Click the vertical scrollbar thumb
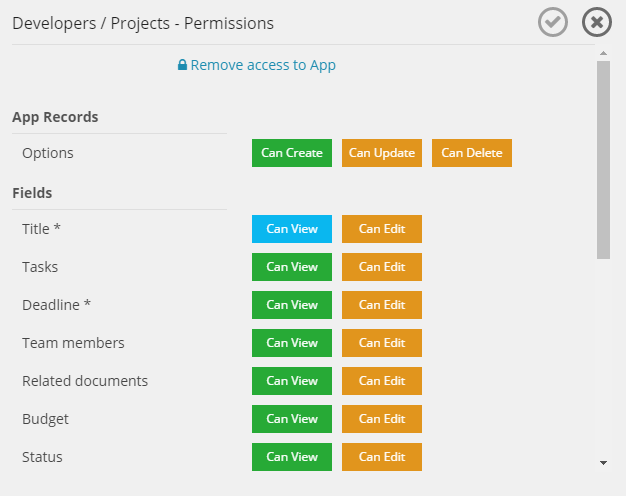The height and width of the screenshot is (496, 626). (x=603, y=160)
